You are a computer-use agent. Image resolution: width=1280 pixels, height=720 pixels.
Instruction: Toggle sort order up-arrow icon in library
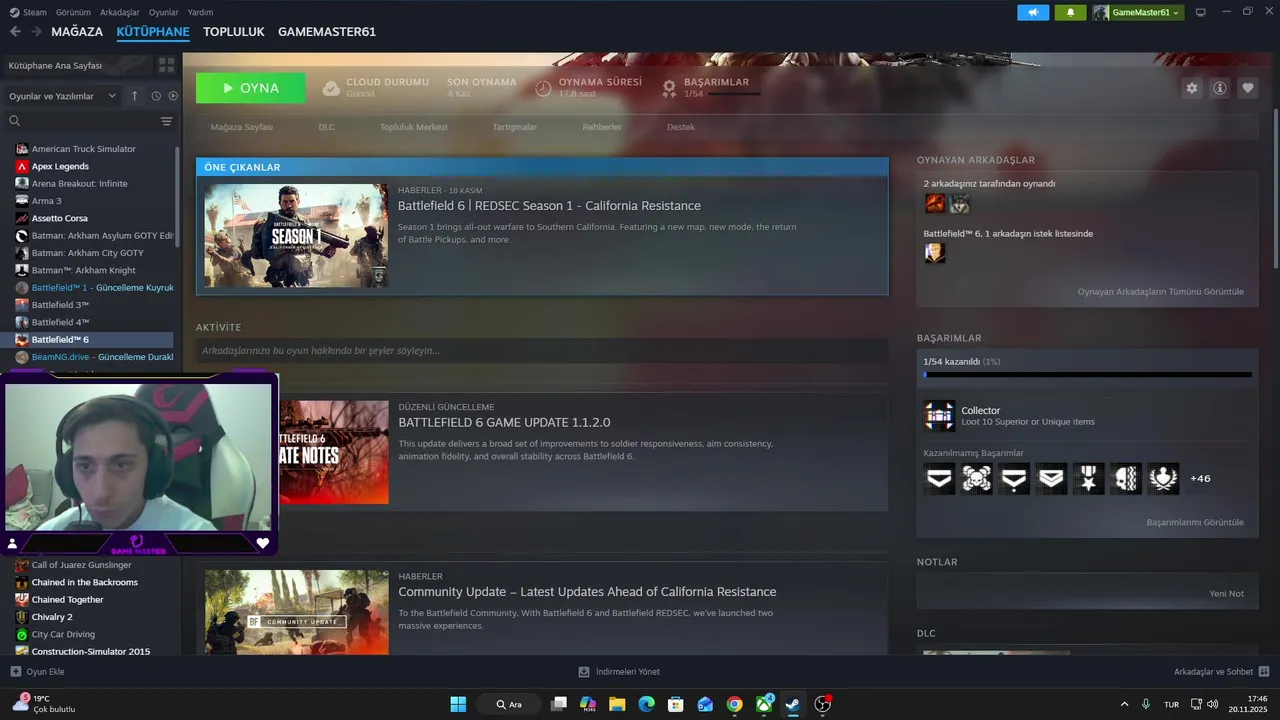click(135, 96)
